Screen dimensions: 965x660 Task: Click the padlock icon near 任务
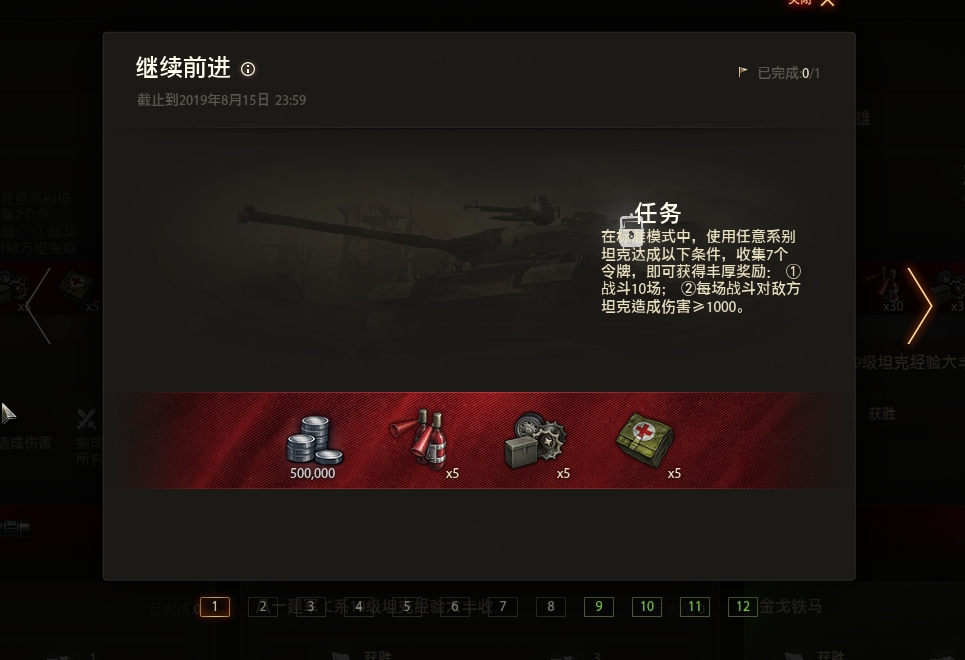[x=631, y=231]
